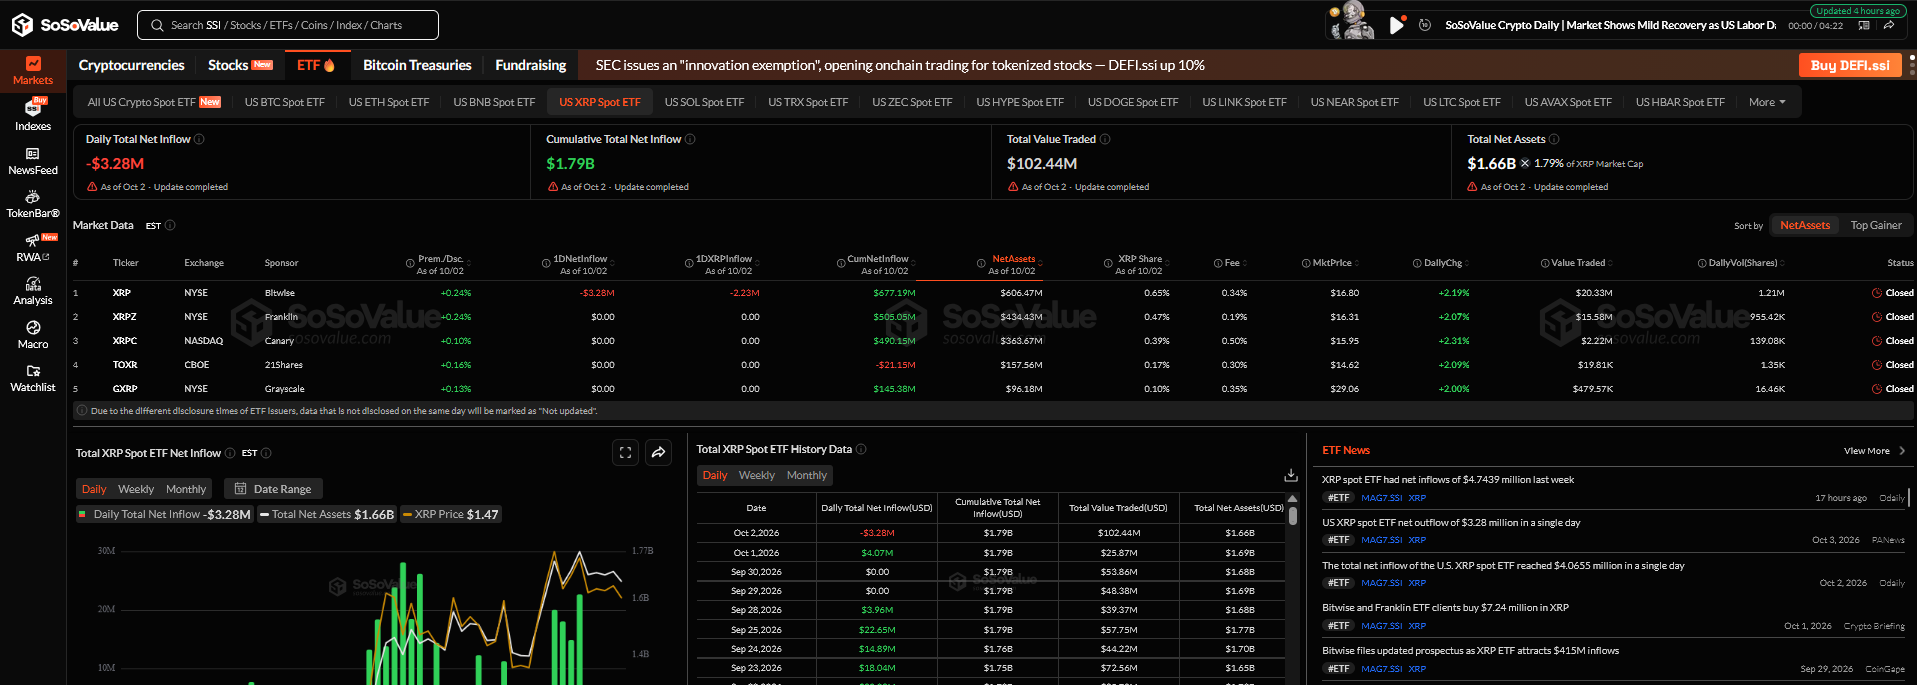Play the SoSoValue Crypto Daily audio
This screenshot has height=685, width=1917.
pos(1396,25)
